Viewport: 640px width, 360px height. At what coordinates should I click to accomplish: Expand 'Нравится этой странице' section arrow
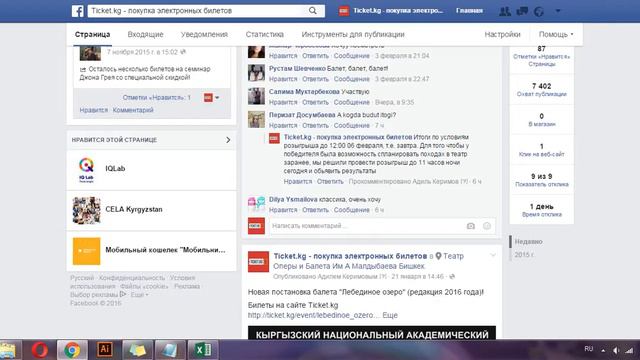(x=228, y=140)
